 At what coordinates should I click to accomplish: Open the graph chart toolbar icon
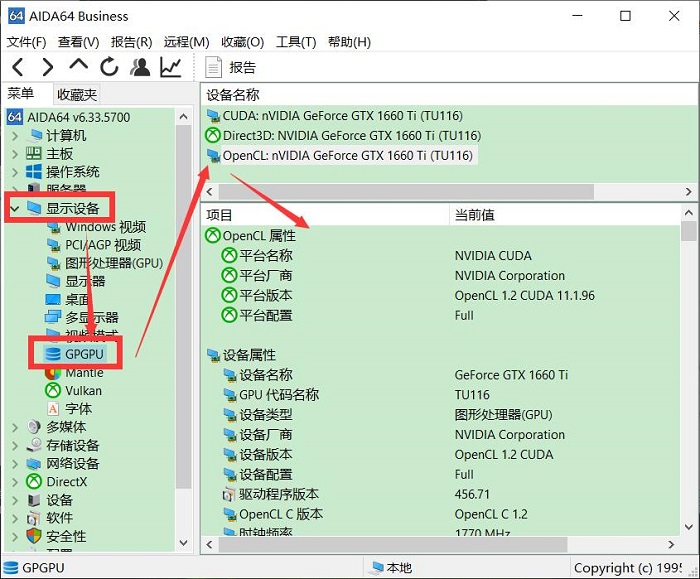[x=171, y=67]
